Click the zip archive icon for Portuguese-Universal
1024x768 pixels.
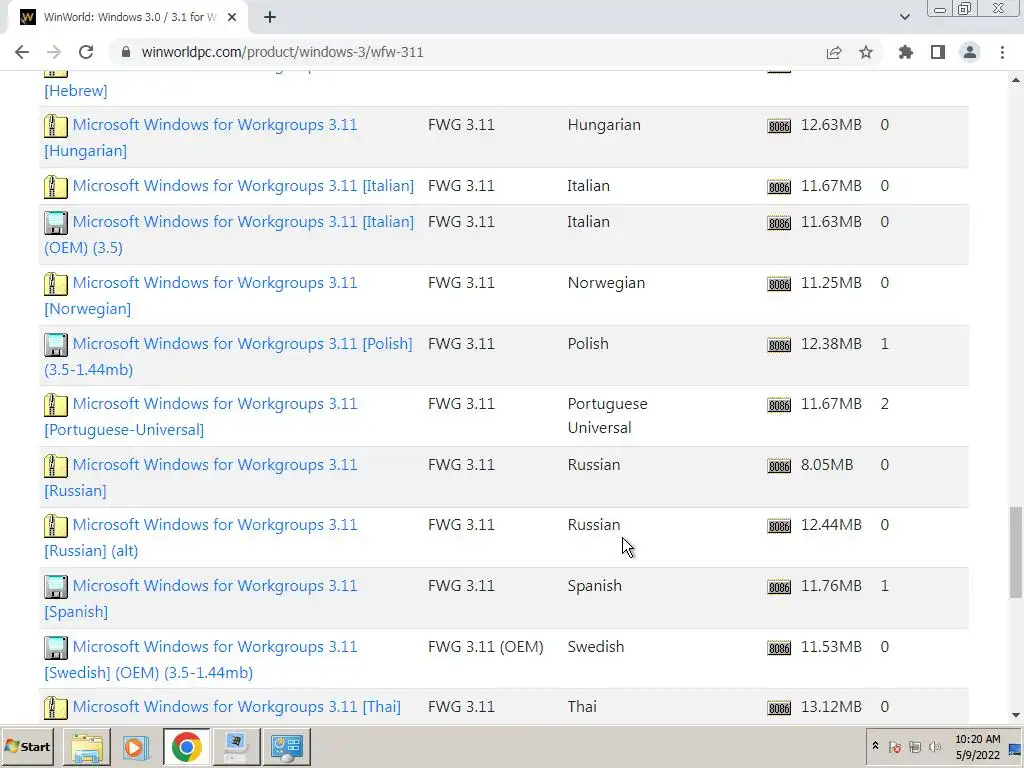coord(56,405)
